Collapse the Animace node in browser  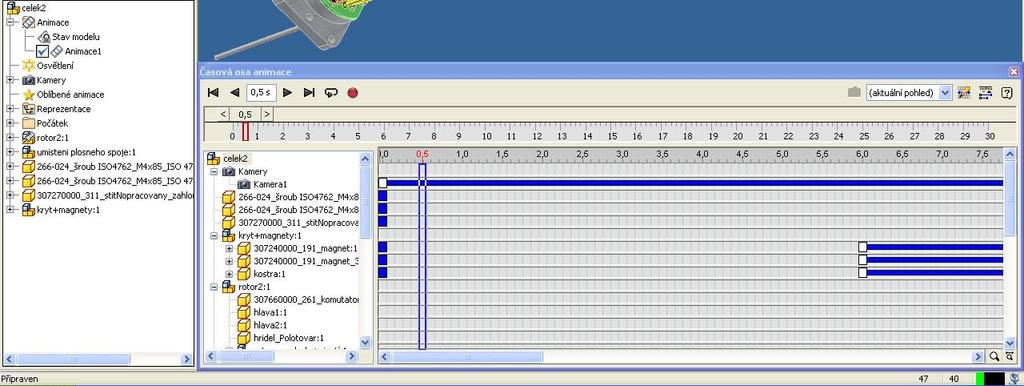(10, 22)
